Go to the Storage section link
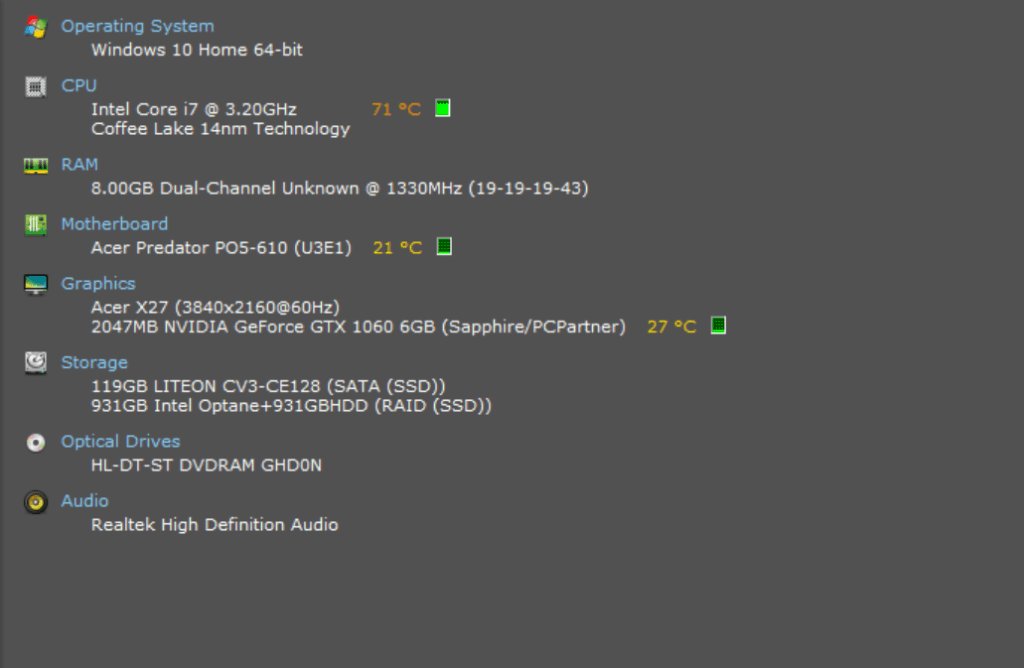 tap(94, 362)
